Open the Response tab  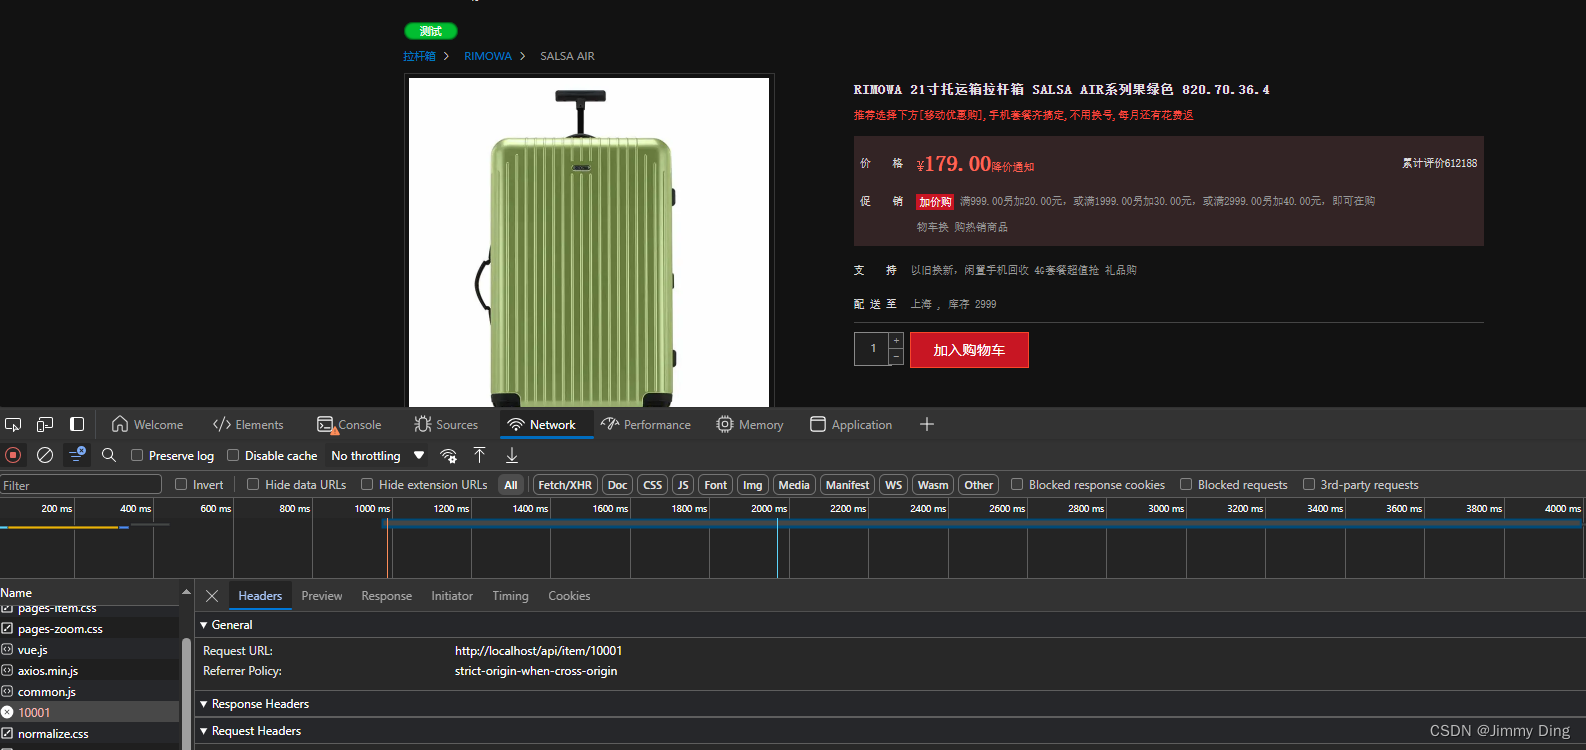(386, 596)
